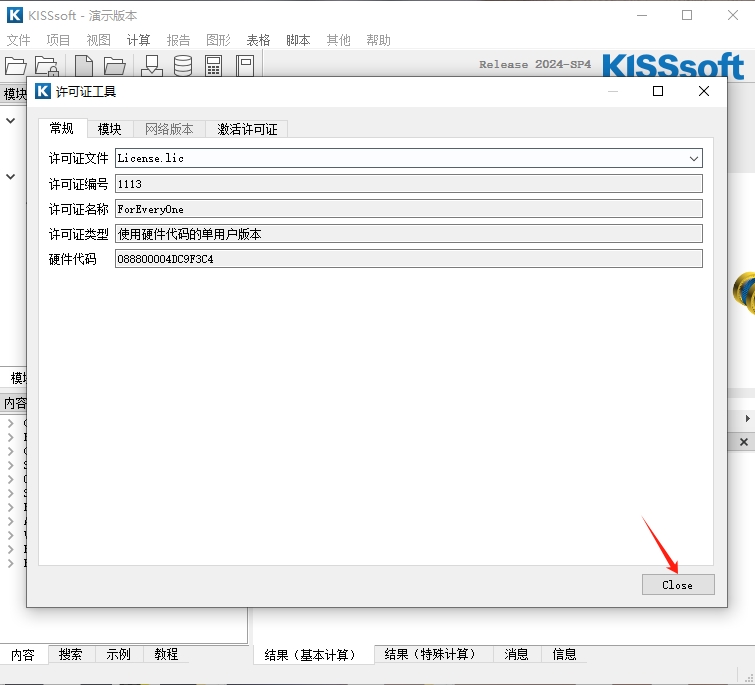This screenshot has height=685, width=755.
Task: Switch to the bottom 内容 tab
Action: coord(23,655)
